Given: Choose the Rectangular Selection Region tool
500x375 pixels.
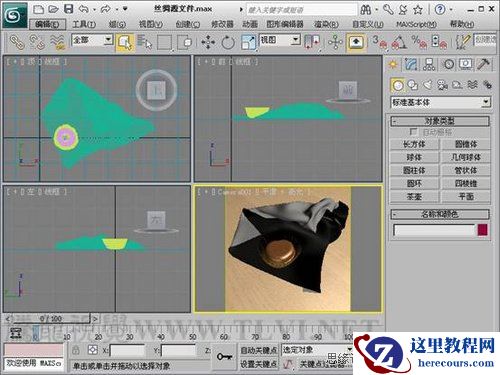Looking at the screenshot, I should coord(164,42).
